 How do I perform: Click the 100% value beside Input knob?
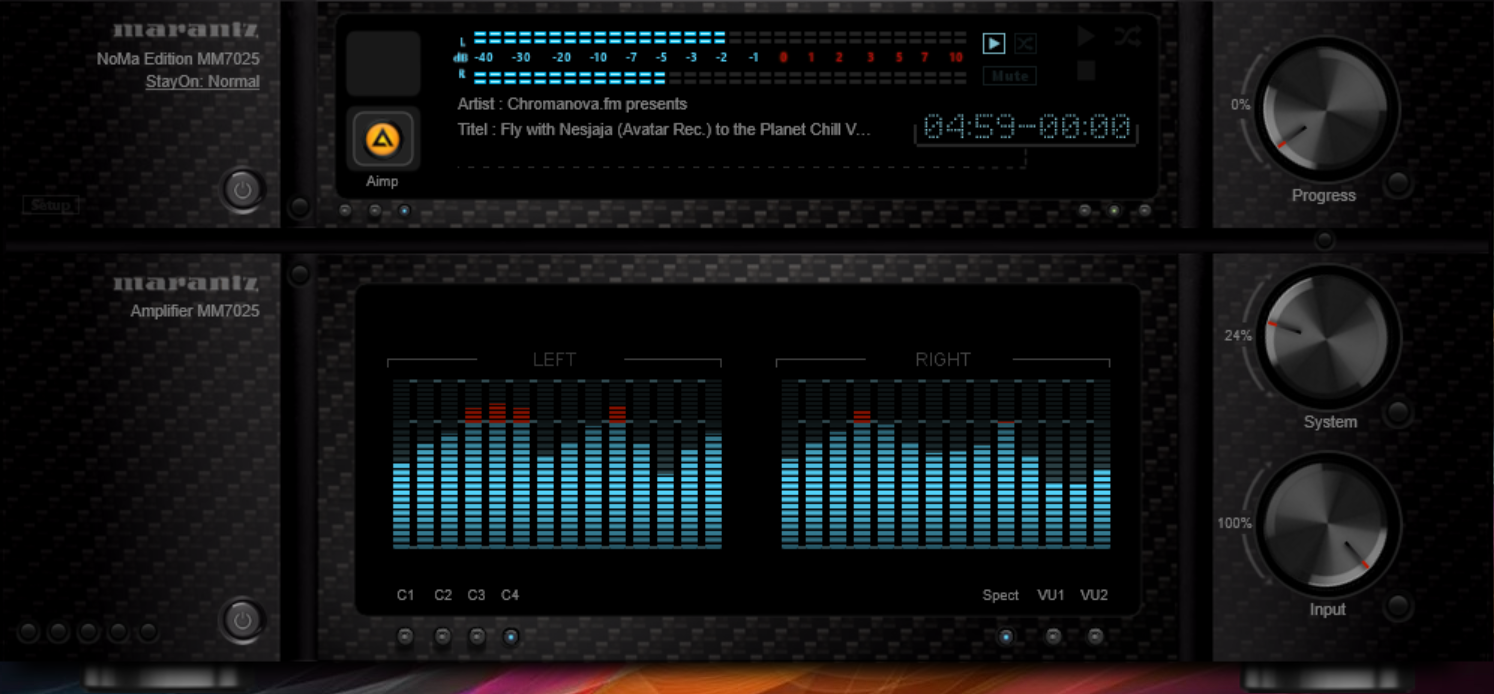tap(1234, 523)
